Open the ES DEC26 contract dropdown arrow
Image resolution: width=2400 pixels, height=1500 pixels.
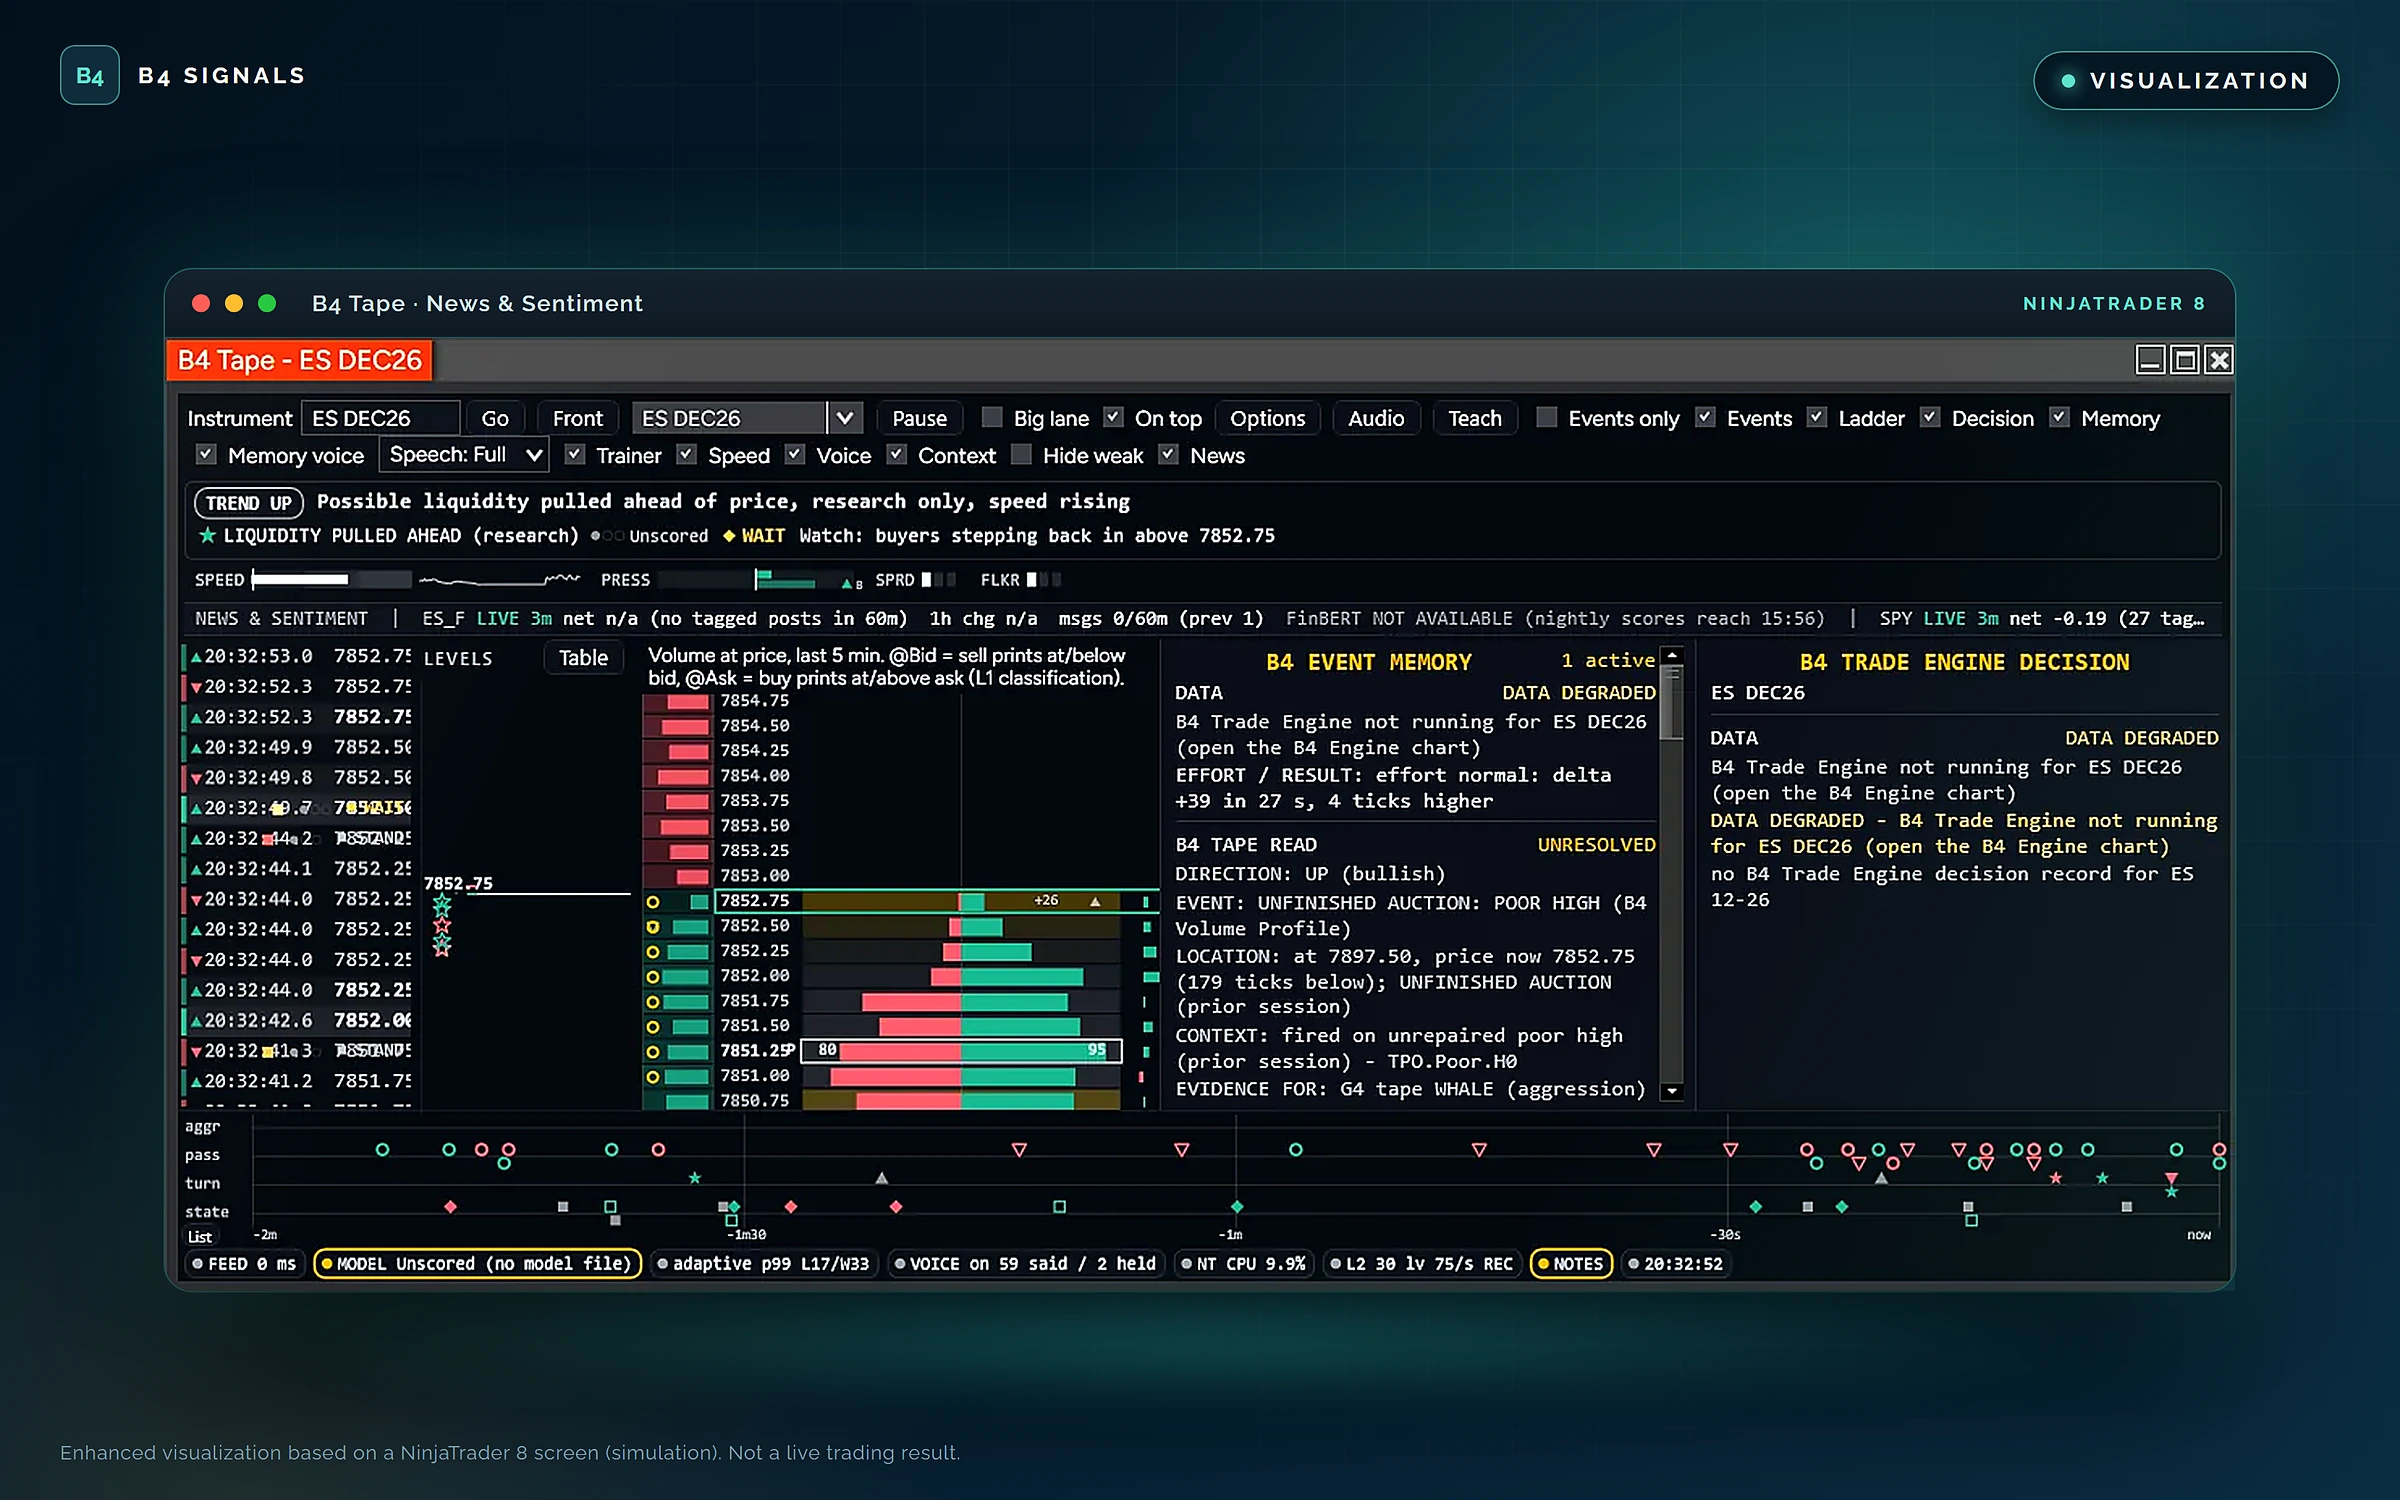pyautogui.click(x=845, y=418)
